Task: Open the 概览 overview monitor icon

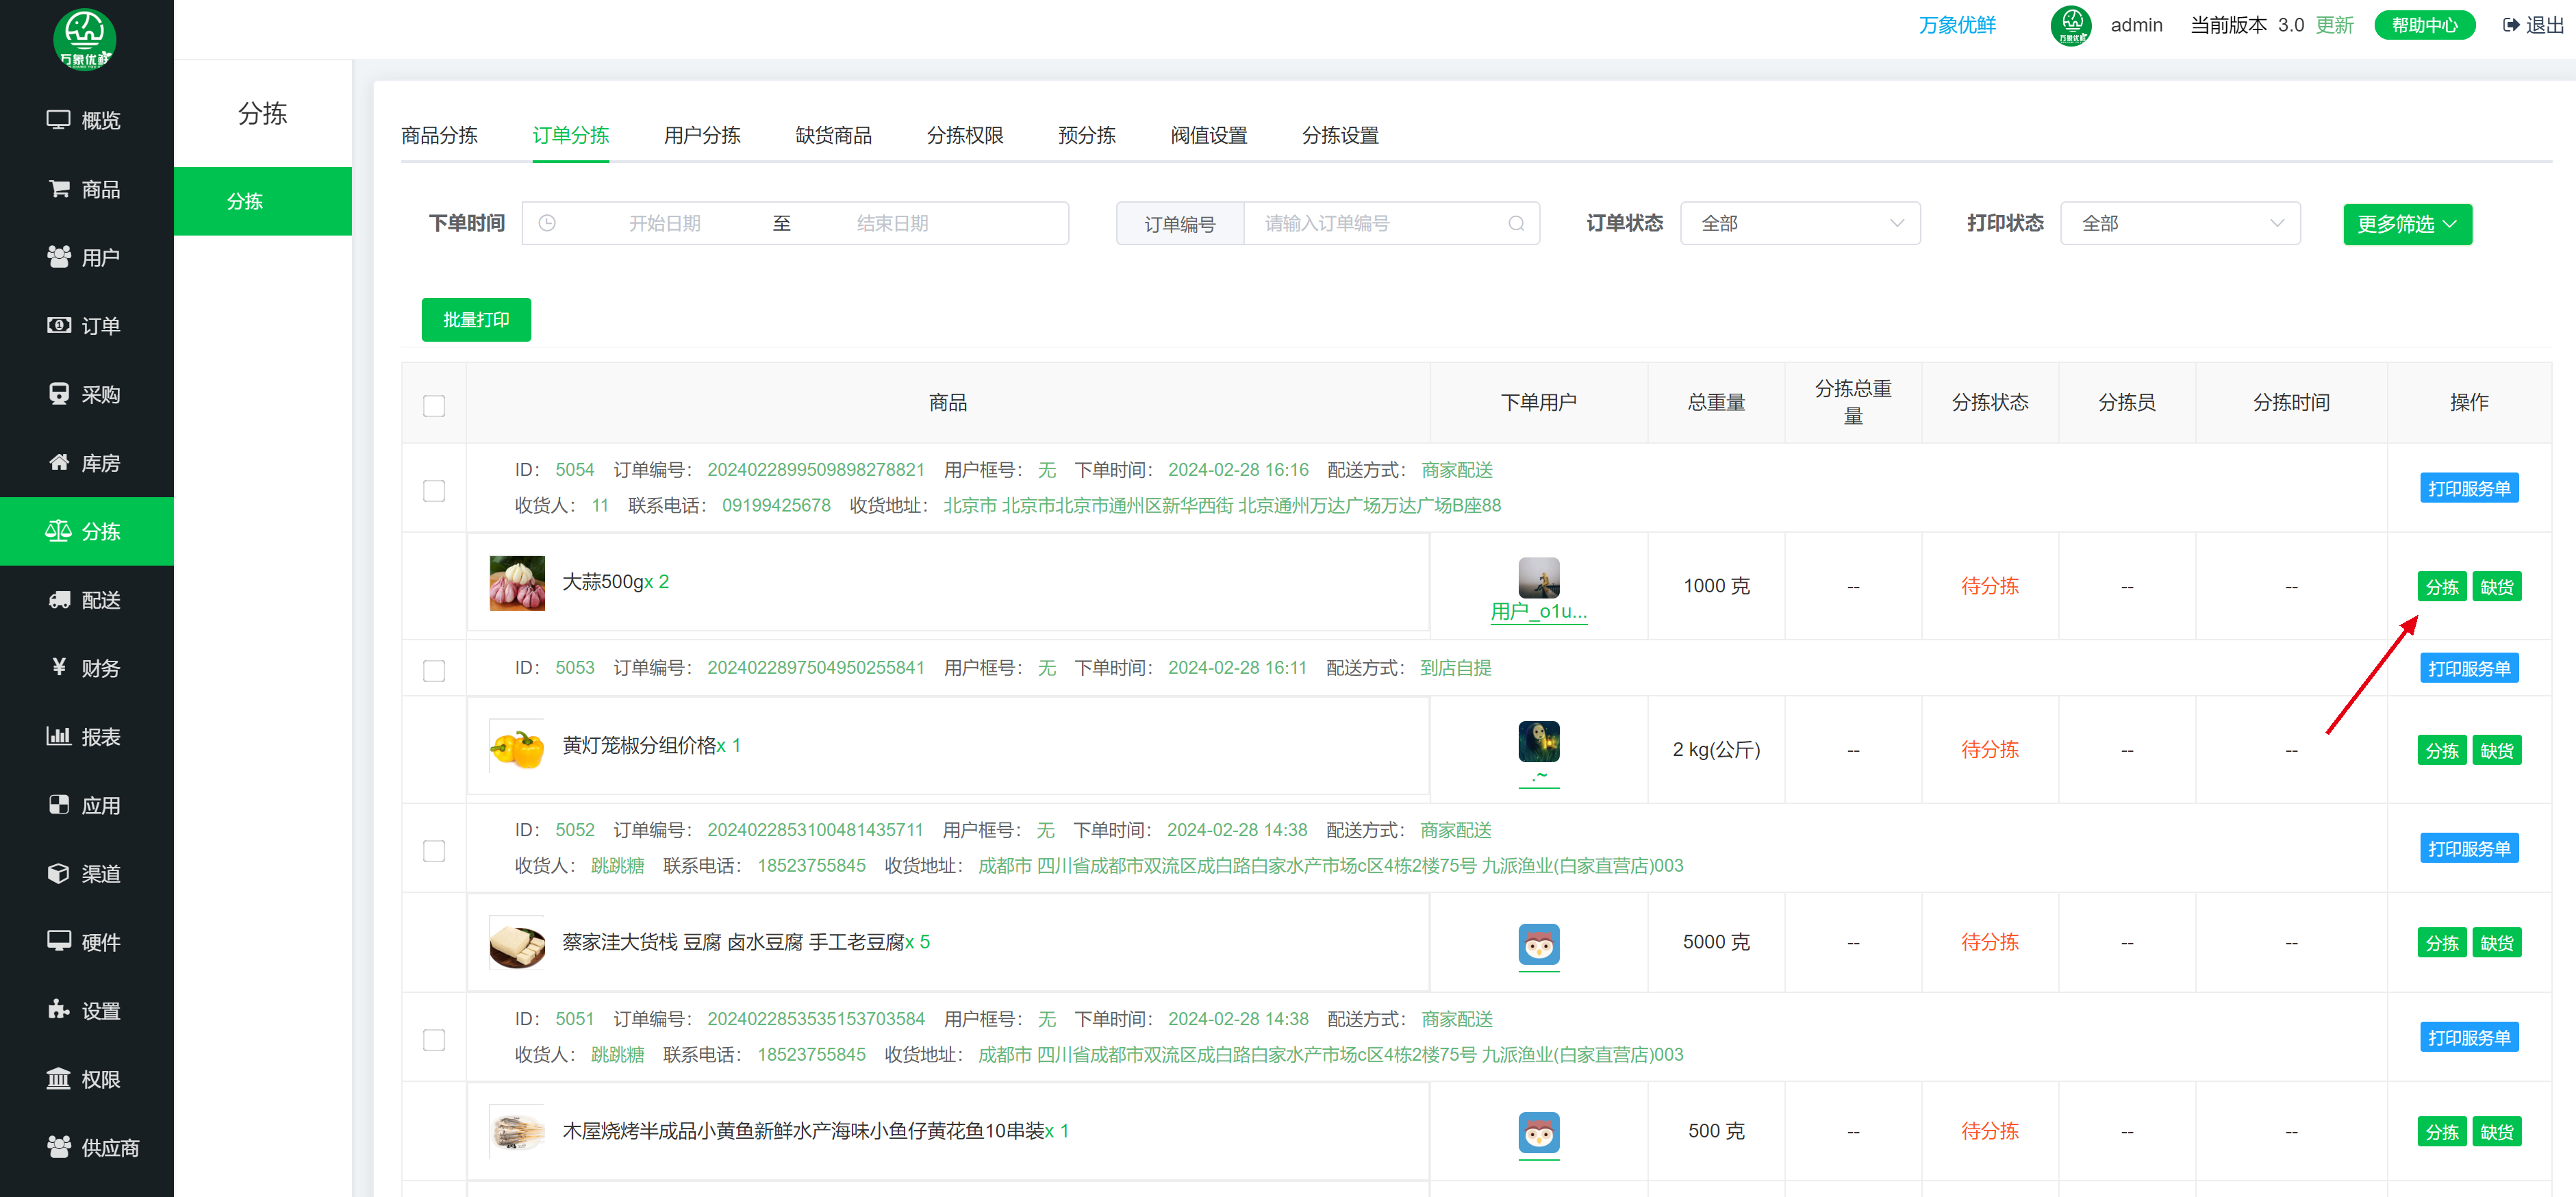Action: click(x=58, y=120)
